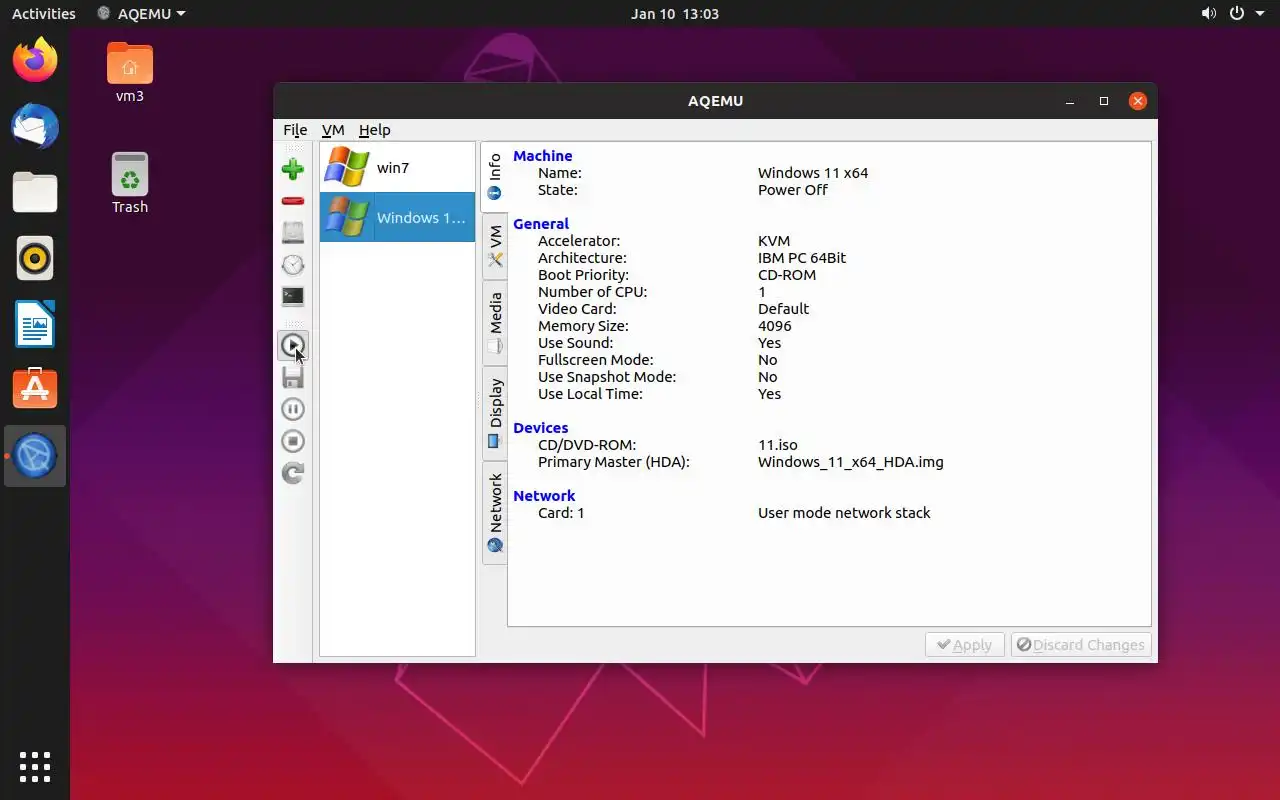Open the volume icon in the system tray
This screenshot has width=1280, height=800.
1209,14
